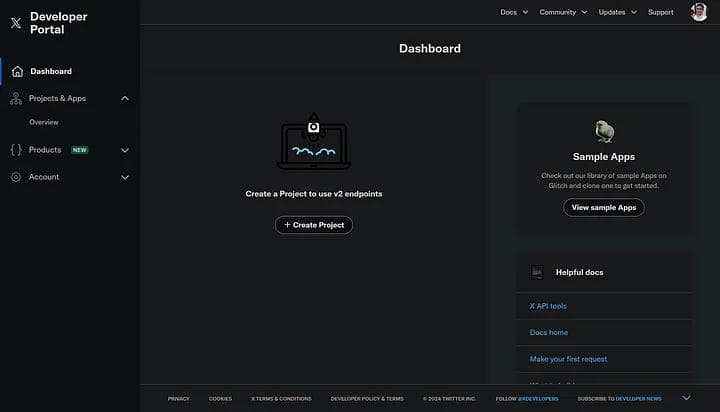Click the Projects & Apps hierarchy icon
720x412 pixels.
pos(16,98)
